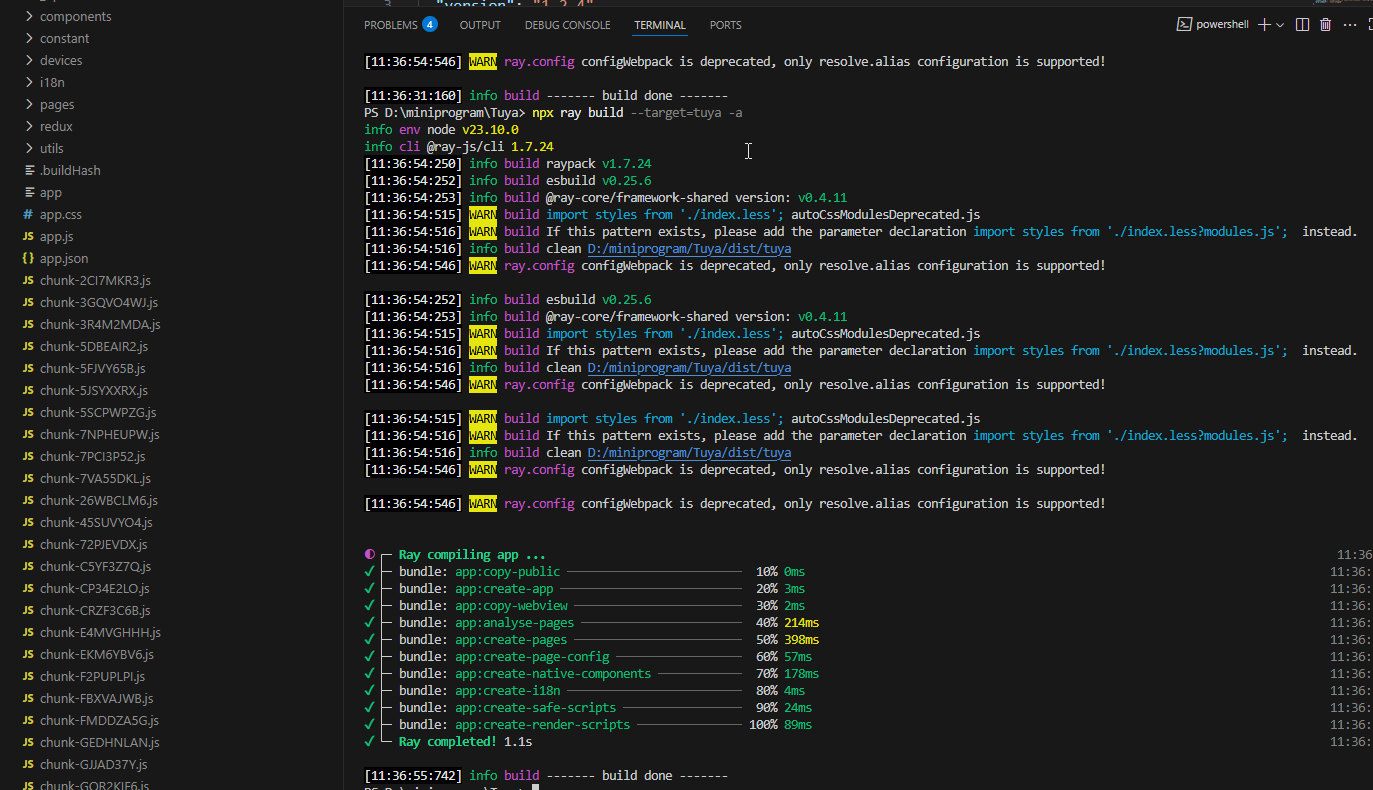Click the JS icon of chunk-3GQVO4WJ.js
The width and height of the screenshot is (1373, 790).
tap(28, 302)
